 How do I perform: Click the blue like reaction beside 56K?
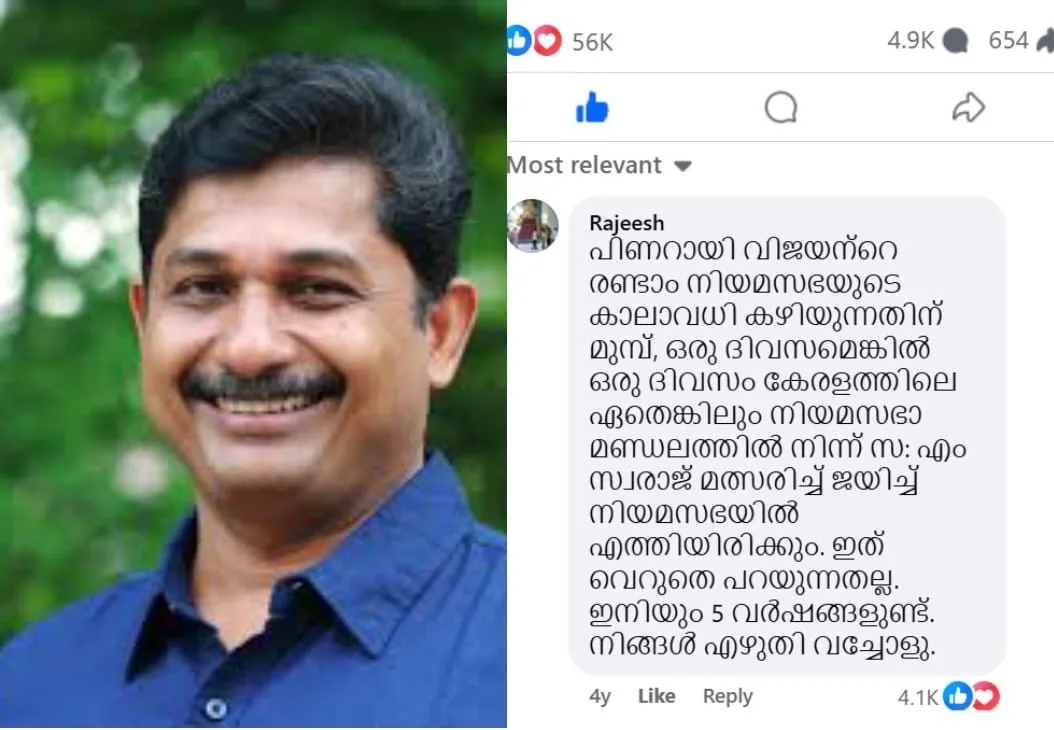click(518, 40)
